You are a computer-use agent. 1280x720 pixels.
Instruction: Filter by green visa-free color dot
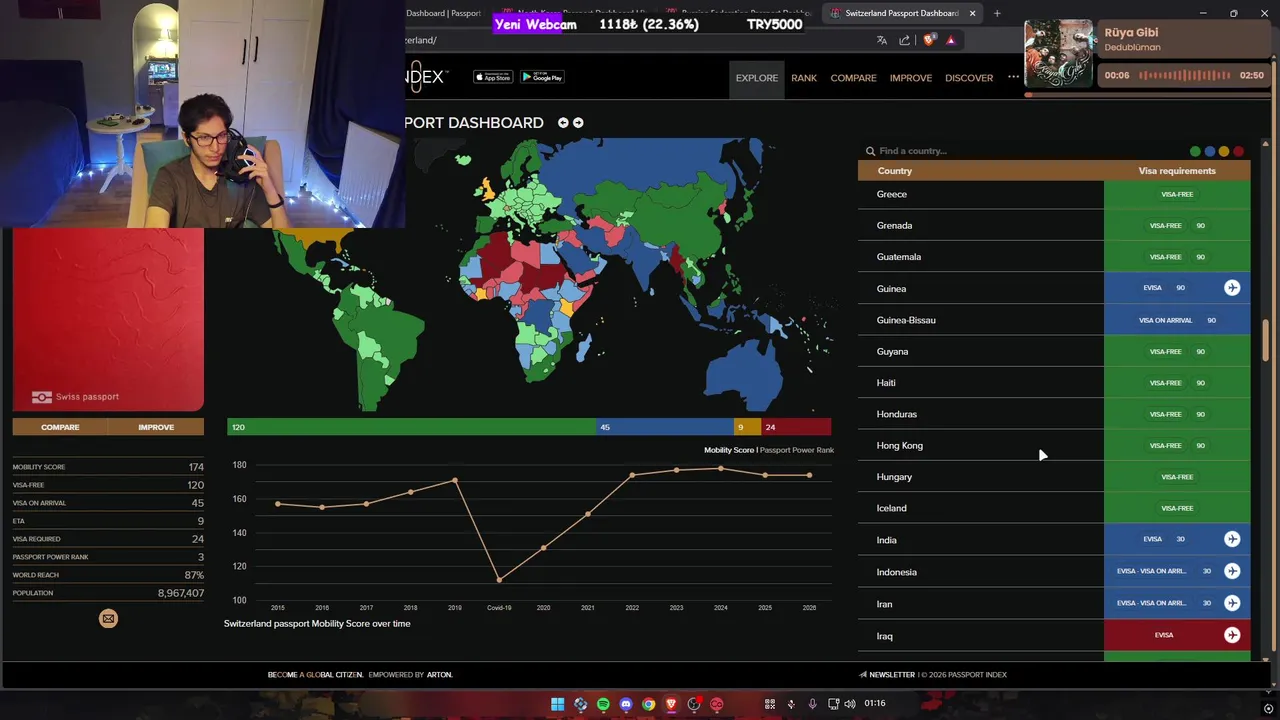pyautogui.click(x=1195, y=151)
